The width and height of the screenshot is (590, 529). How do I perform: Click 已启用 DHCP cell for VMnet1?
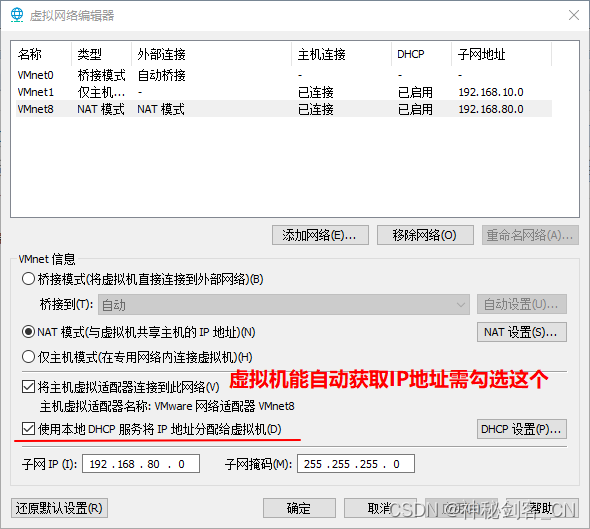[x=415, y=92]
